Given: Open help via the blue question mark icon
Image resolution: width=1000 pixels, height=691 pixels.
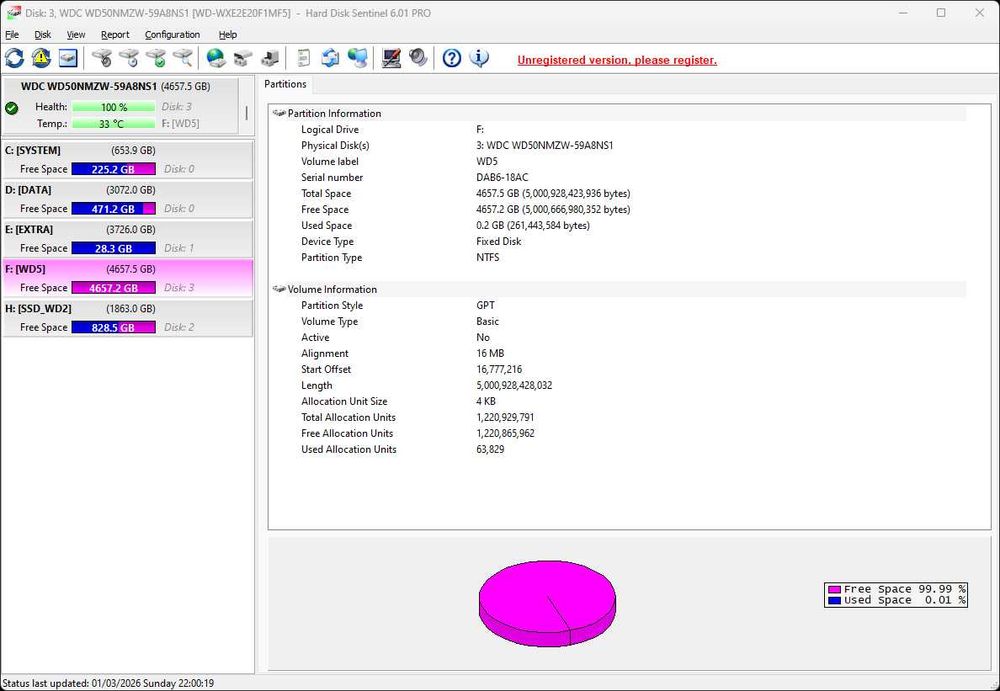Looking at the screenshot, I should [x=452, y=58].
